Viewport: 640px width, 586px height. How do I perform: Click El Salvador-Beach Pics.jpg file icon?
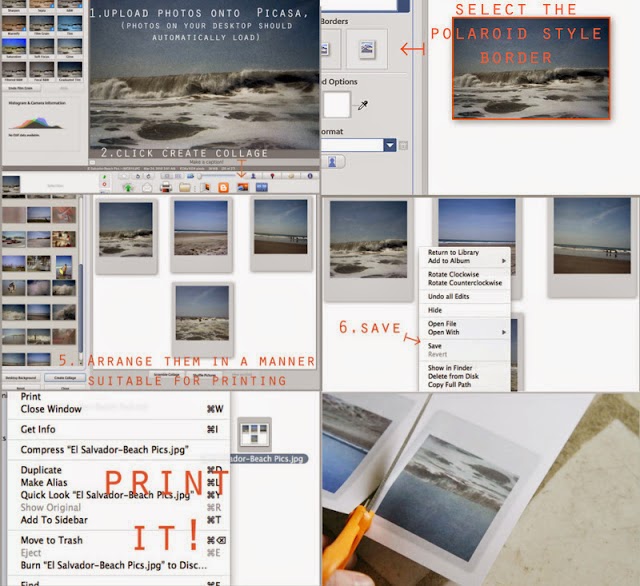click(254, 434)
